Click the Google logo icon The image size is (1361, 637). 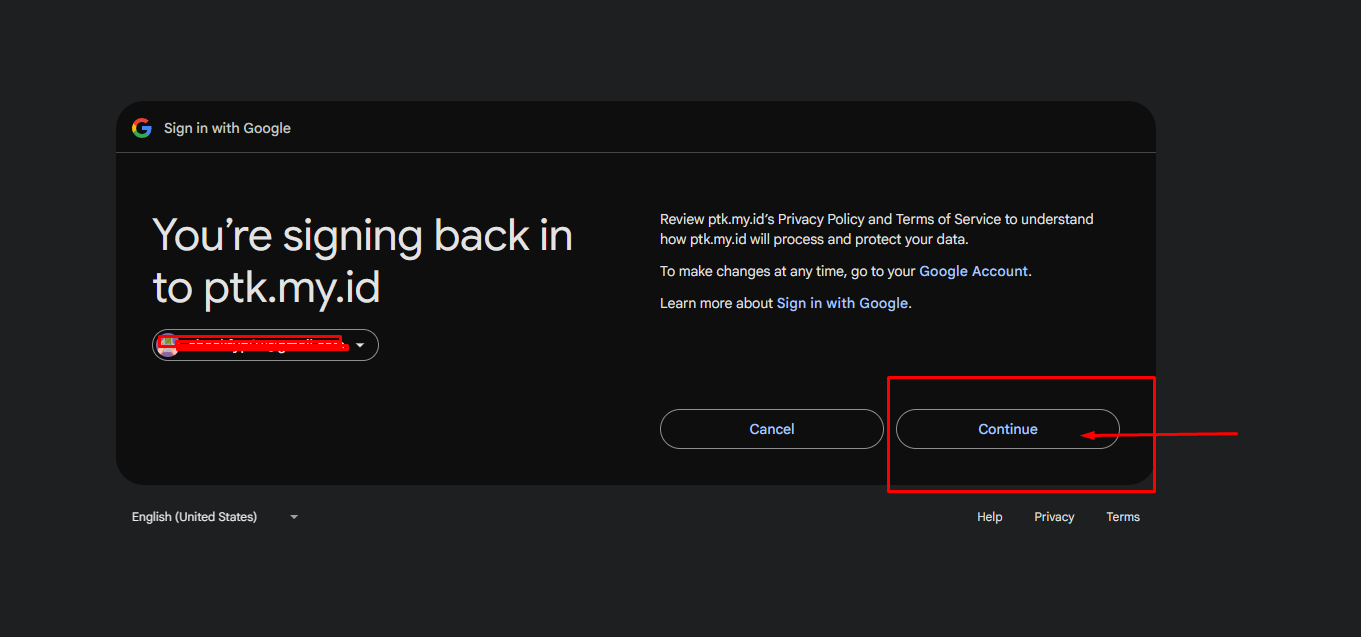142,128
